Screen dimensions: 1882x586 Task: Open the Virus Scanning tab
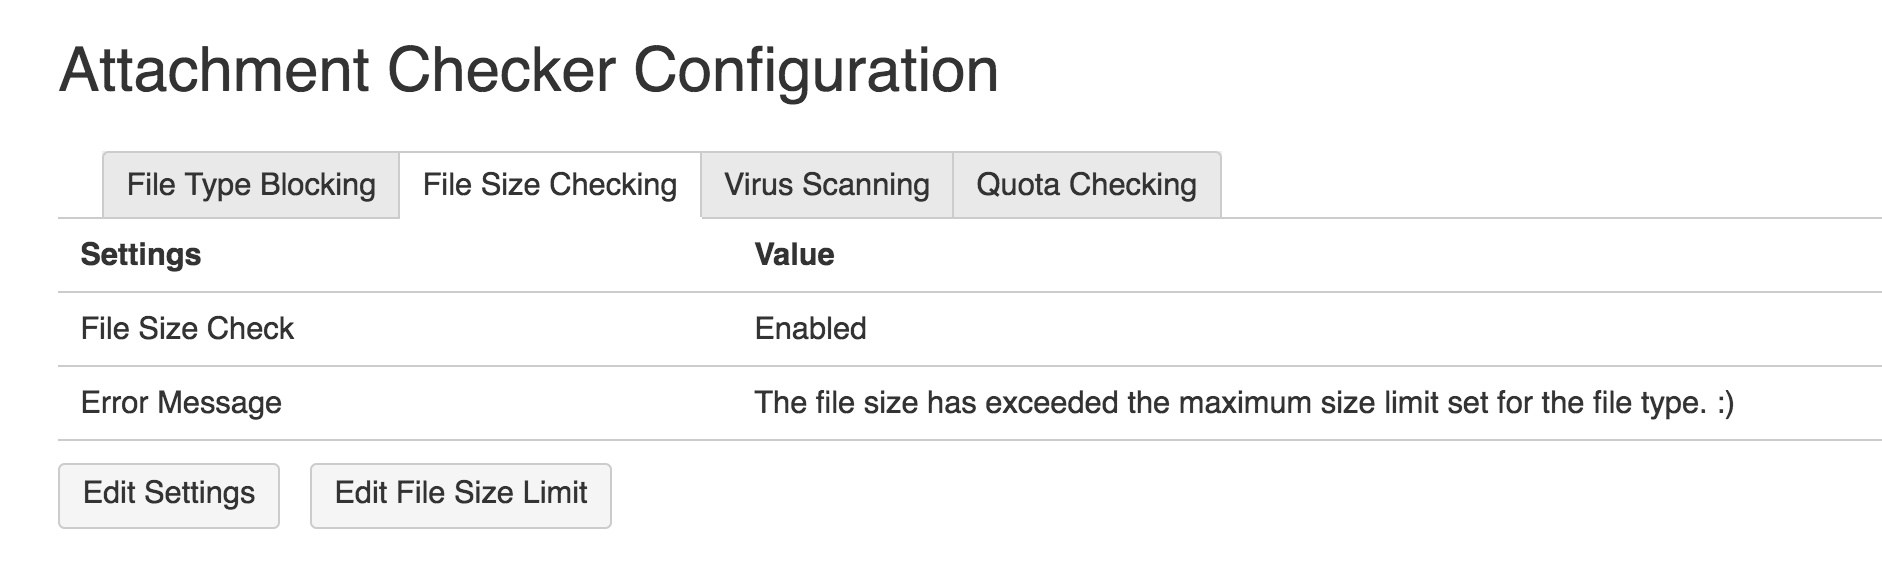click(828, 184)
